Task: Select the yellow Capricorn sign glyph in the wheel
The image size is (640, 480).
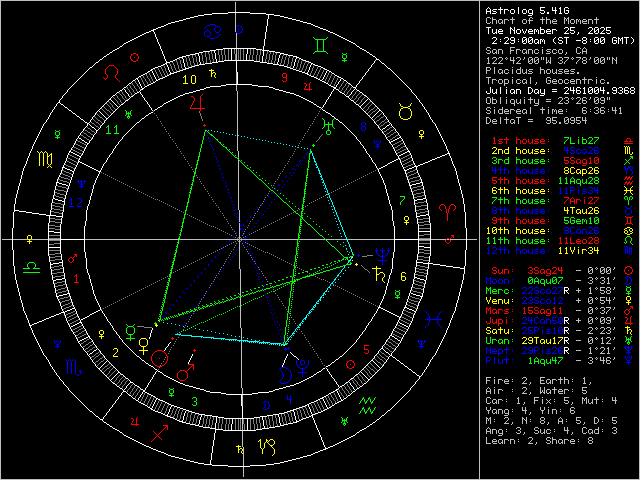Action: (x=267, y=447)
